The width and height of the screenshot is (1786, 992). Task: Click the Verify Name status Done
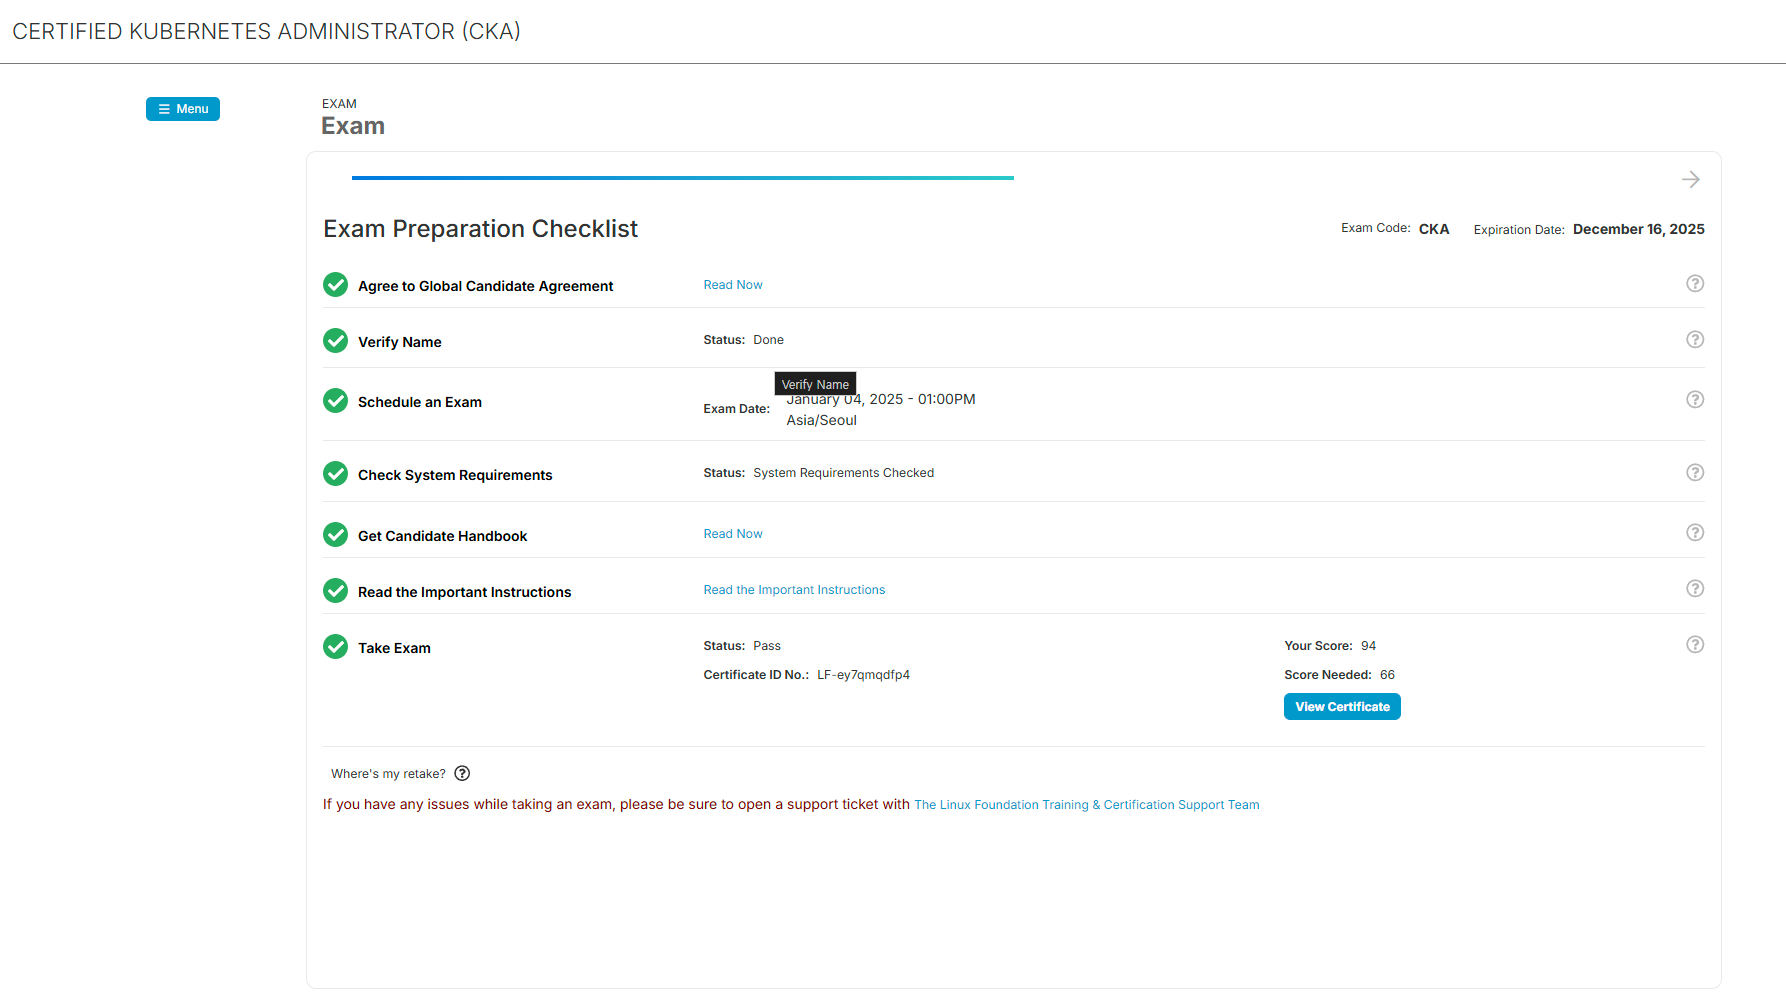pyautogui.click(x=768, y=340)
